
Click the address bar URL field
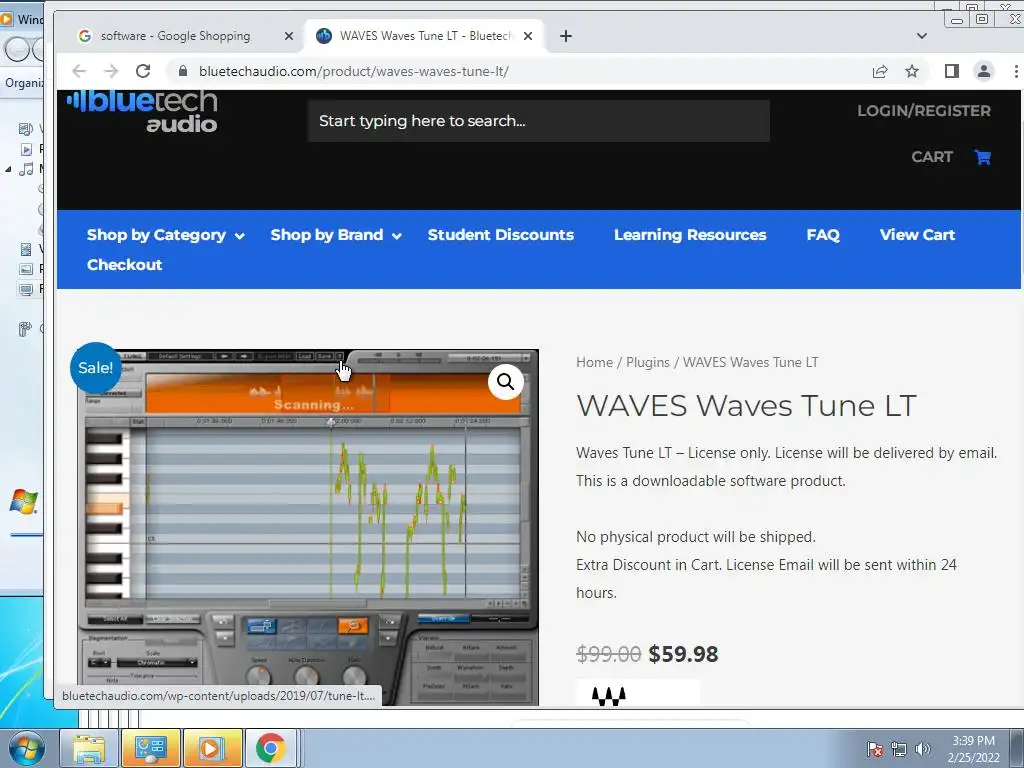[x=522, y=71]
